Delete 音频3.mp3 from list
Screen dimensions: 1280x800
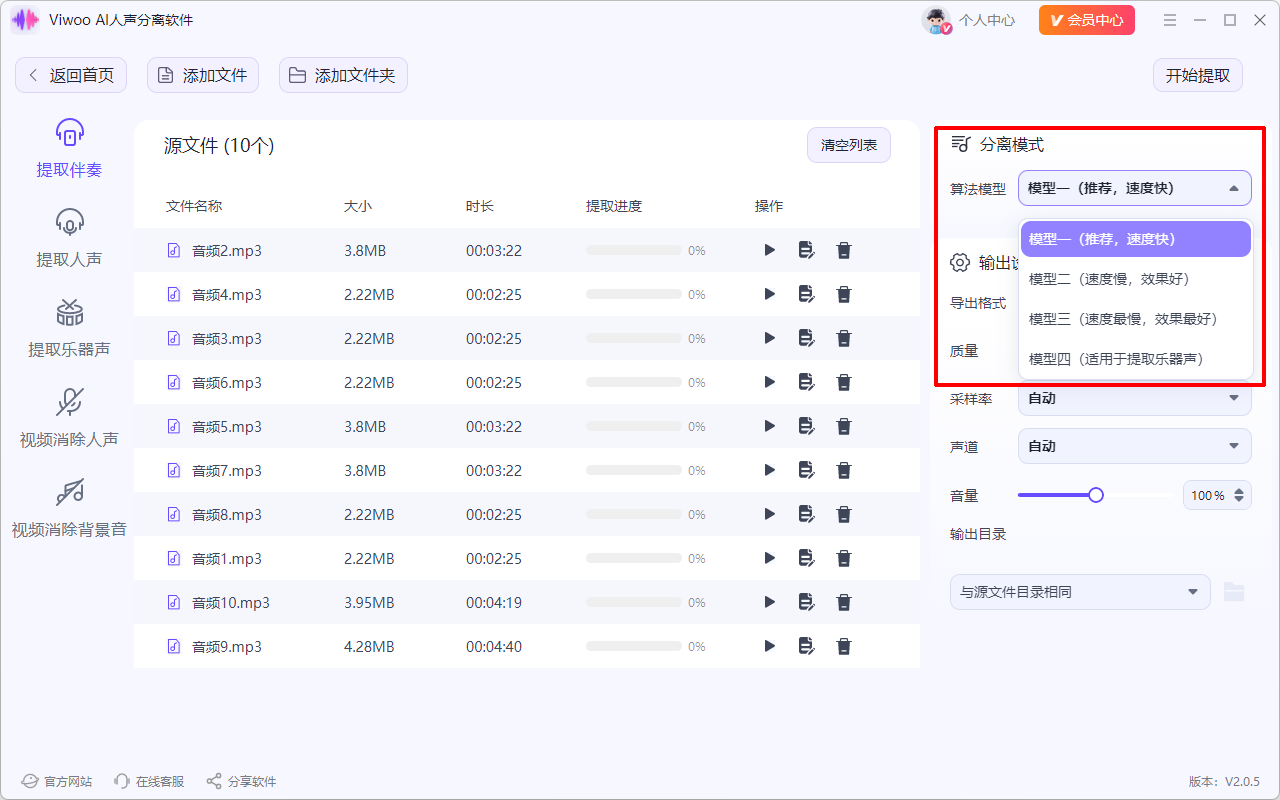pyautogui.click(x=844, y=338)
